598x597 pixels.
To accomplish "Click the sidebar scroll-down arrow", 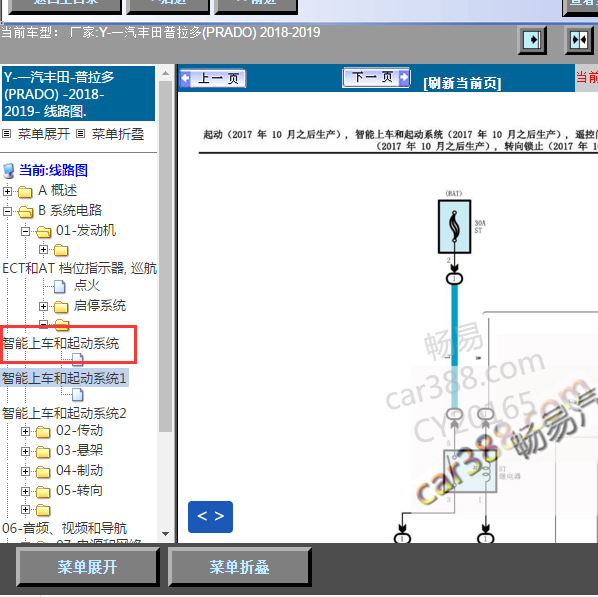I will point(166,534).
